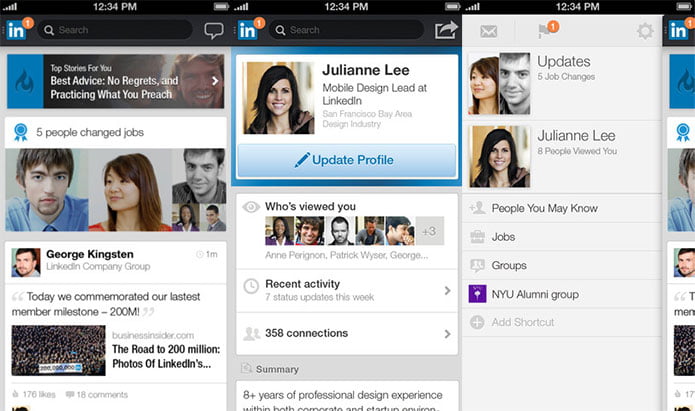The height and width of the screenshot is (411, 695).
Task: Tap people icon beside 358 connections
Action: click(251, 333)
